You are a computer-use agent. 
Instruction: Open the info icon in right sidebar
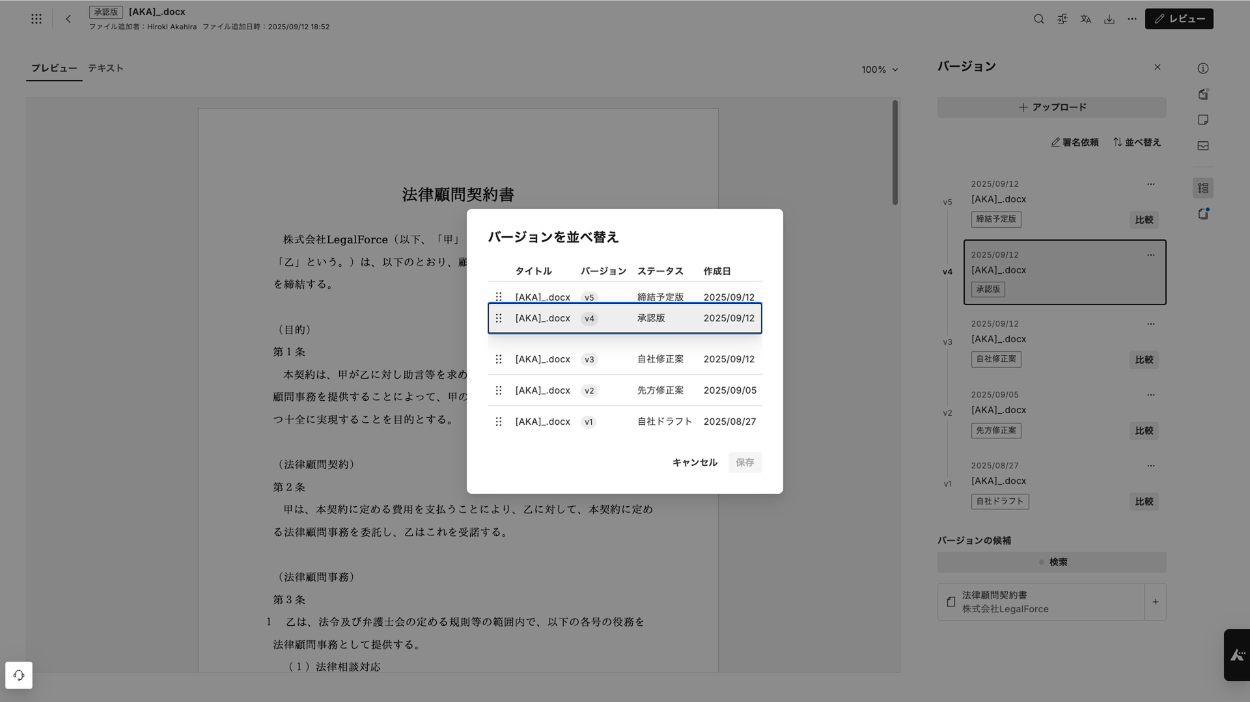point(1203,68)
